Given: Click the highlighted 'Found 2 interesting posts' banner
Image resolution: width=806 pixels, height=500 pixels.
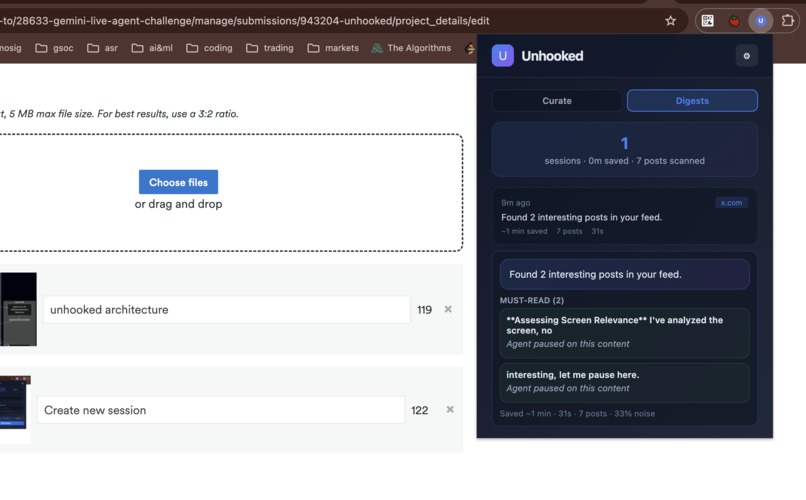Looking at the screenshot, I should (625, 274).
